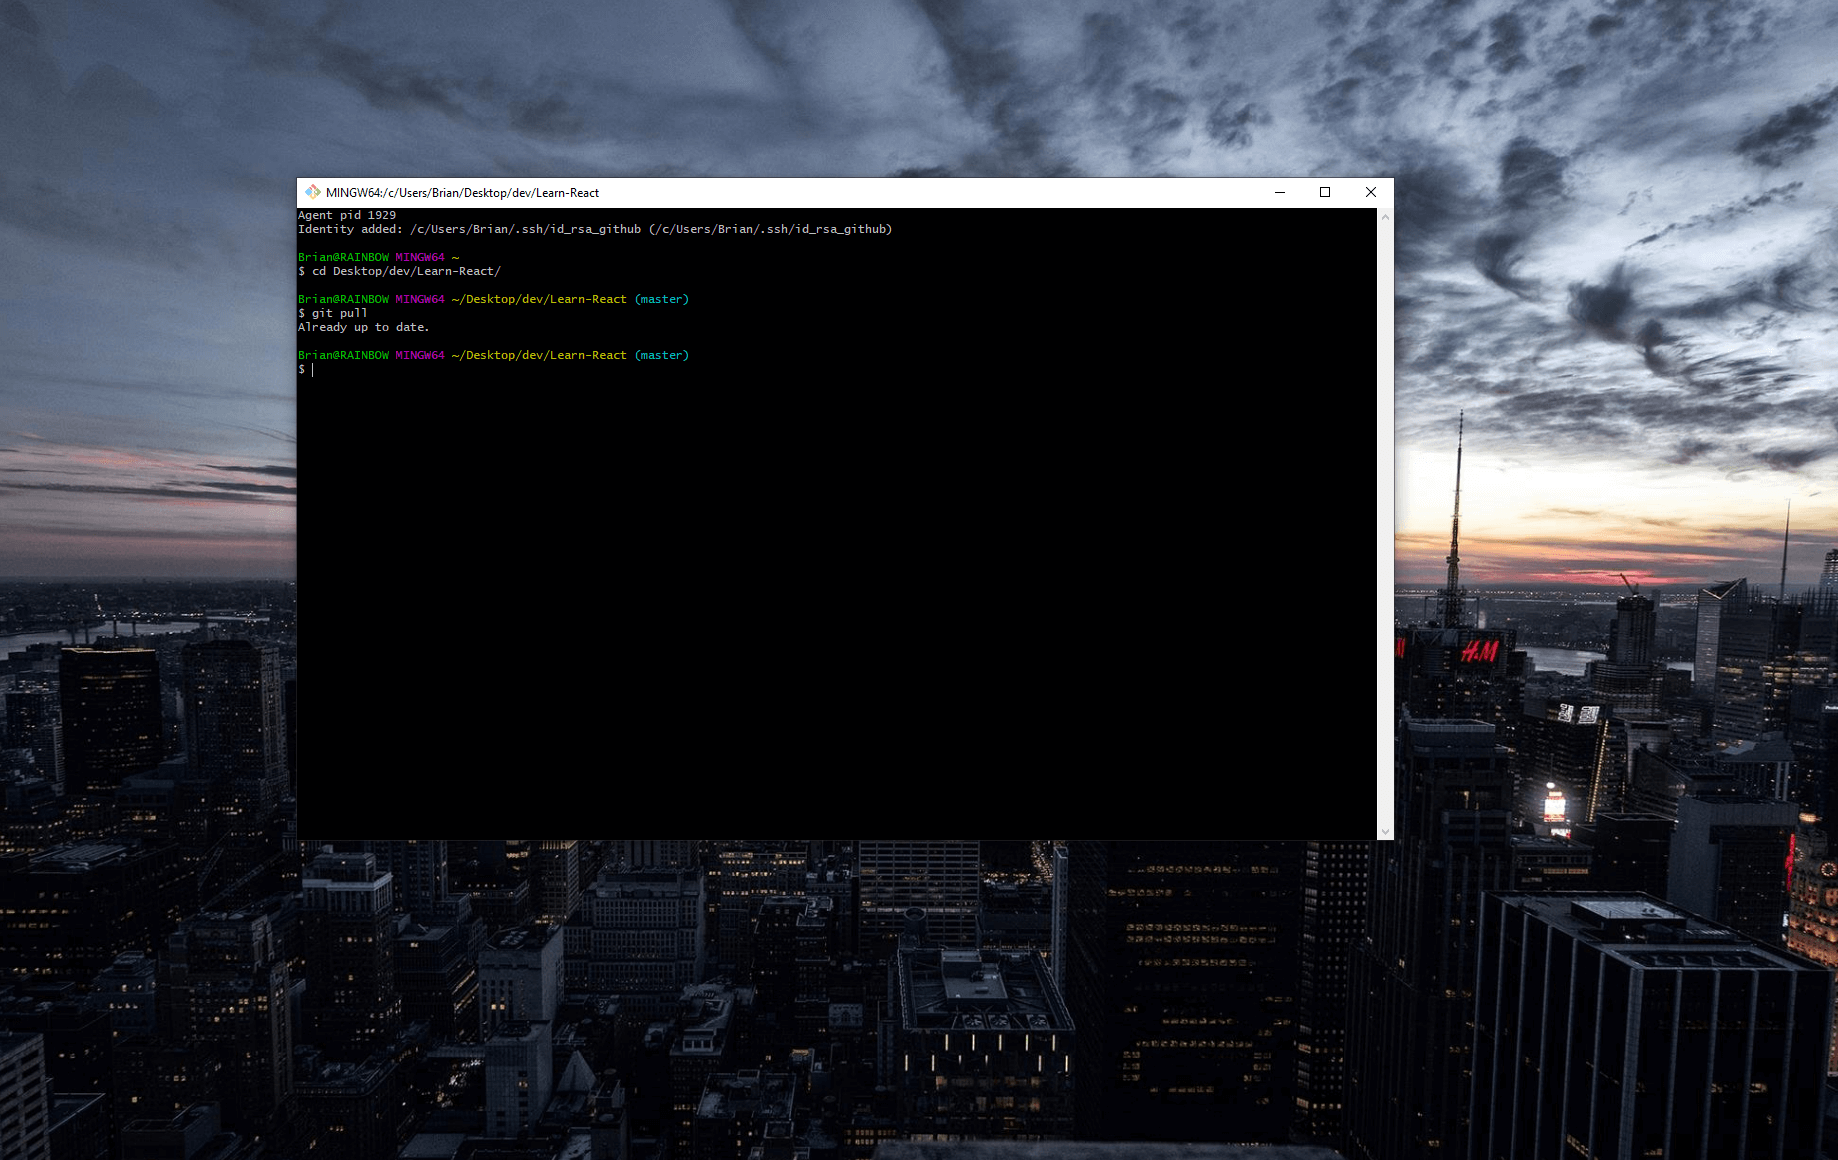Click the 'Agent pid 1929' line

[x=346, y=214]
